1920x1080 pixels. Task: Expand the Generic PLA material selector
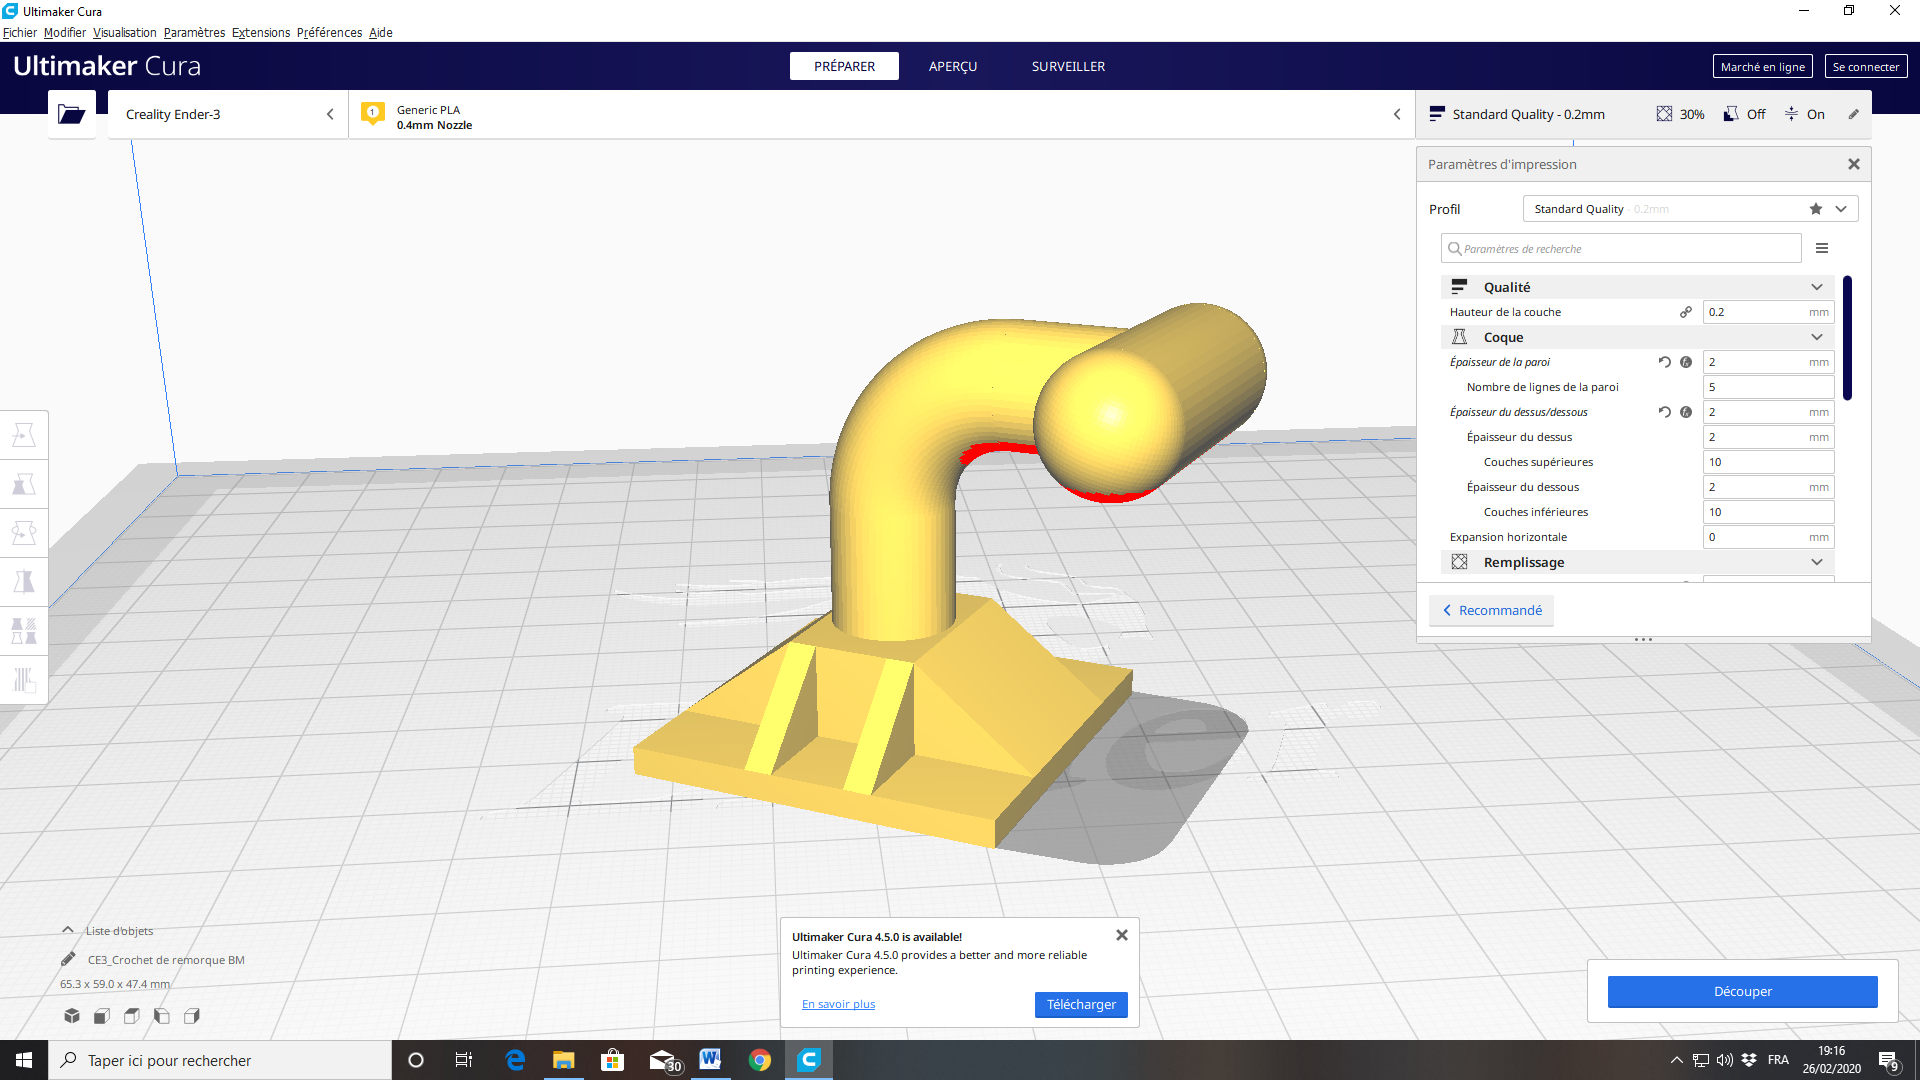tap(882, 114)
